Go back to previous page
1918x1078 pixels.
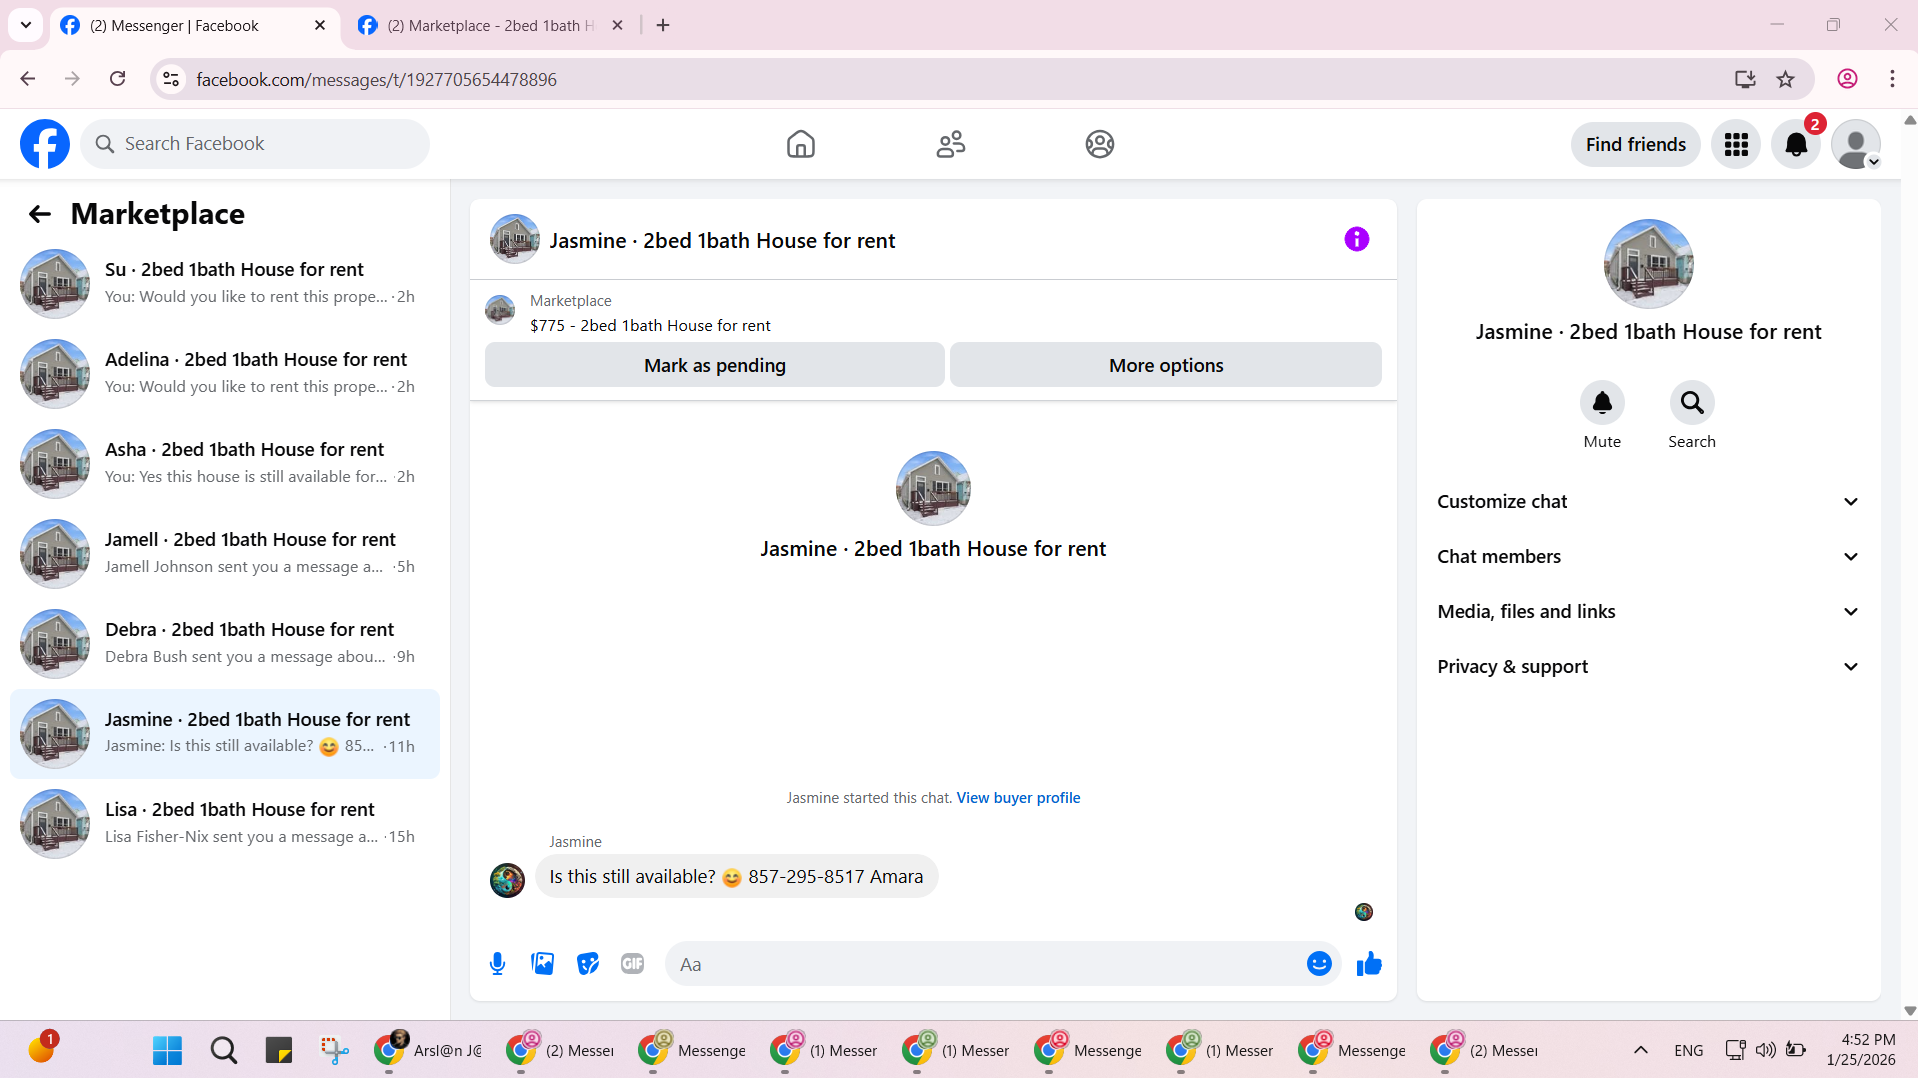point(28,79)
